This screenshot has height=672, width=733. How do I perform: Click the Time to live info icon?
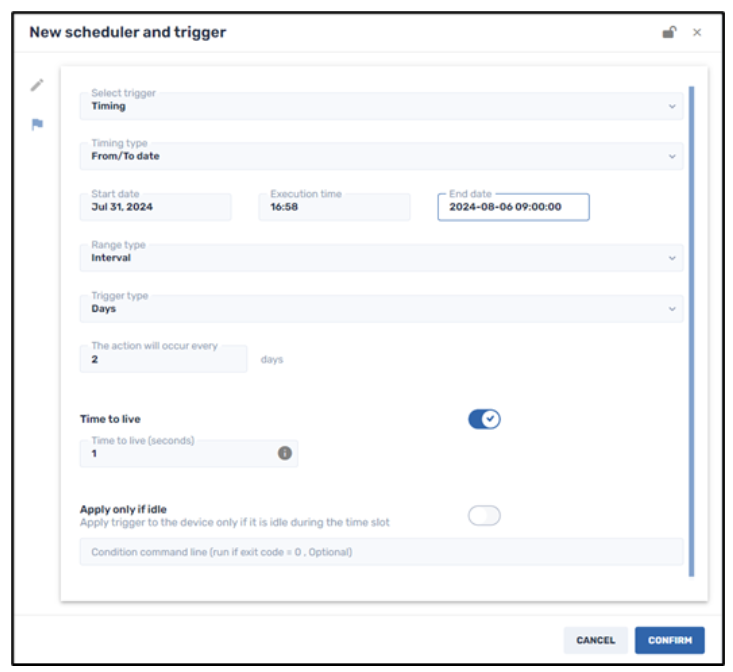(x=284, y=453)
